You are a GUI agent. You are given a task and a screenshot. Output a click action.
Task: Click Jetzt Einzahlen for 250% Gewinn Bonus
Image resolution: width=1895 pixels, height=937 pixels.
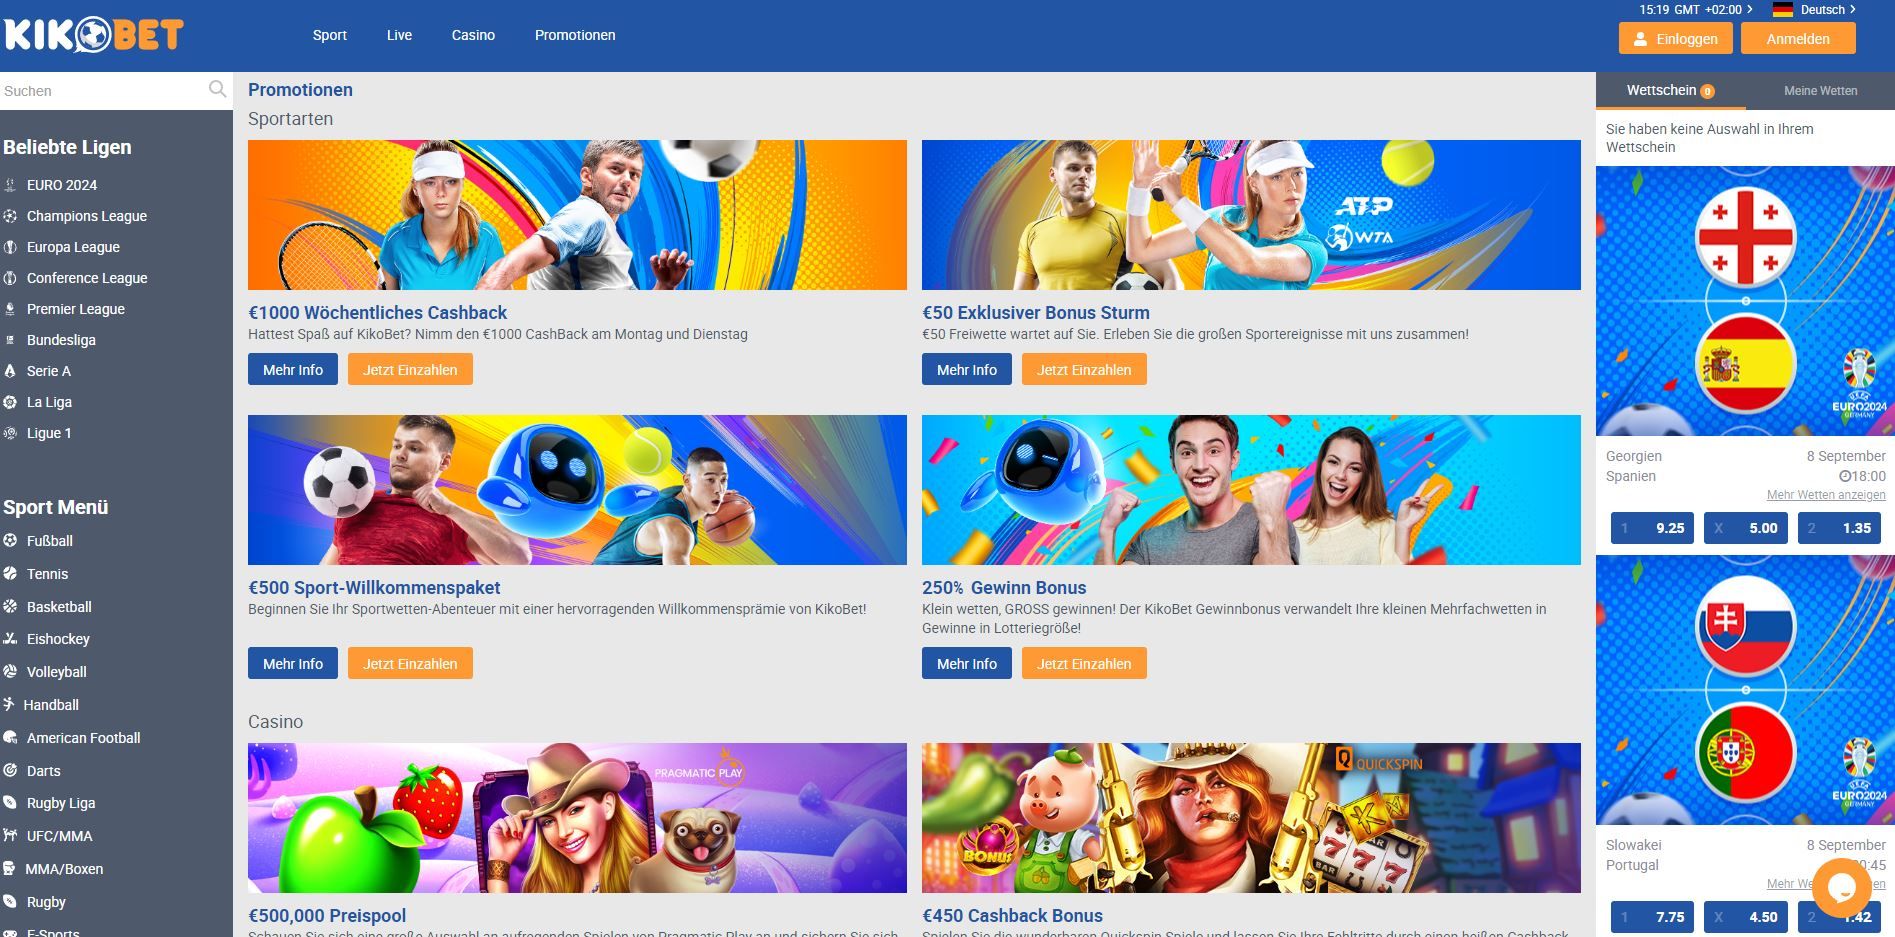tap(1084, 664)
